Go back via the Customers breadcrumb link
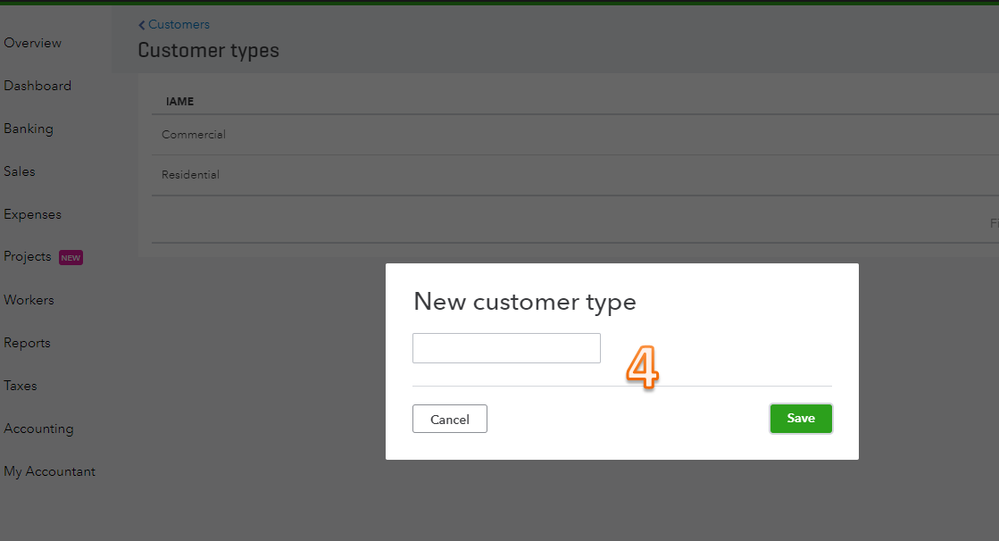The height and width of the screenshot is (541, 999). coord(175,25)
